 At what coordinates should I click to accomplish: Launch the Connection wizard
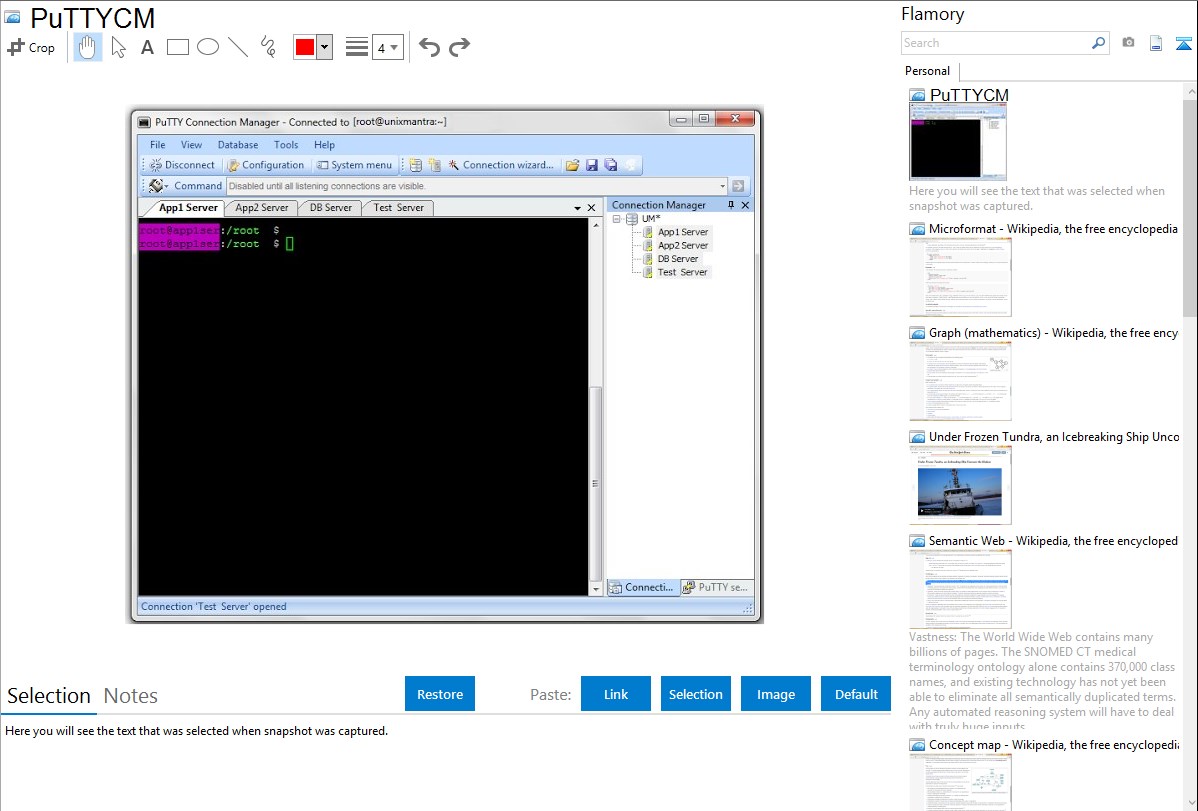[x=500, y=165]
